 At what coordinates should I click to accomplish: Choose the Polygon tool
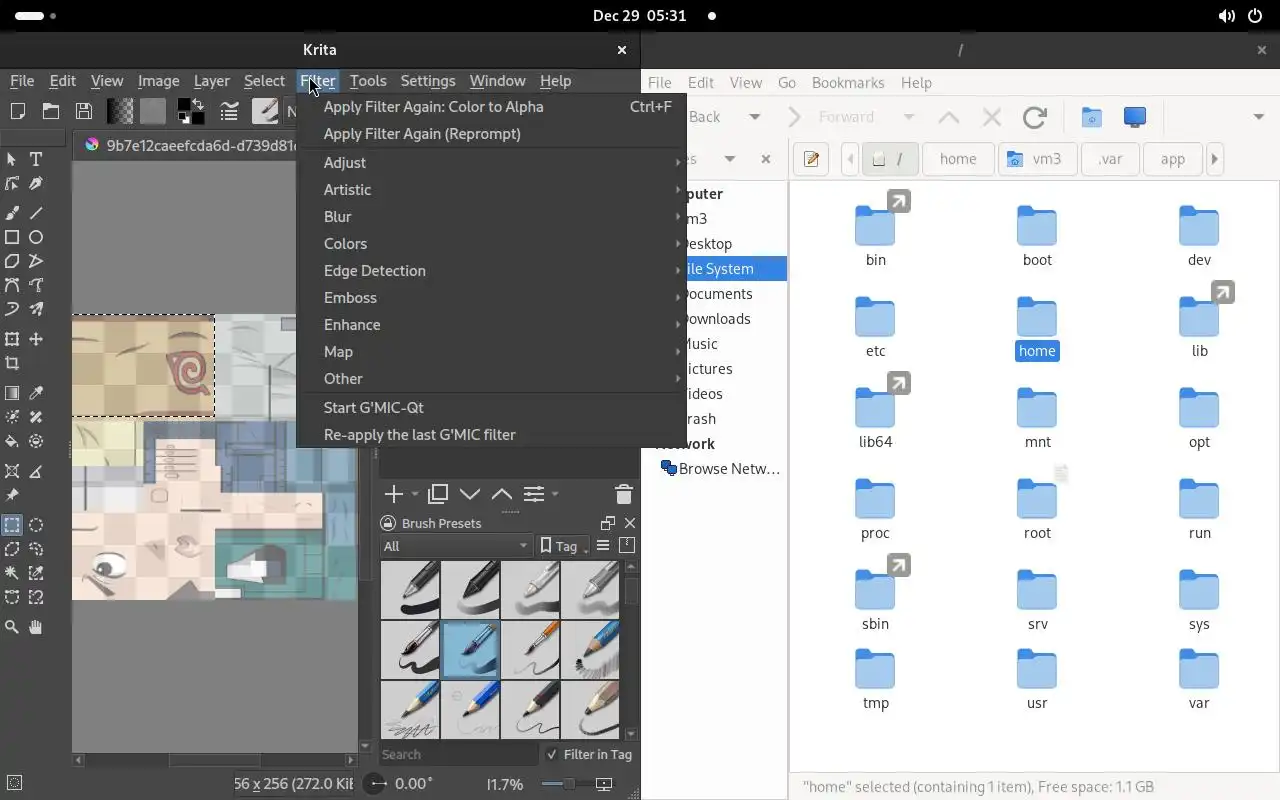click(x=12, y=261)
